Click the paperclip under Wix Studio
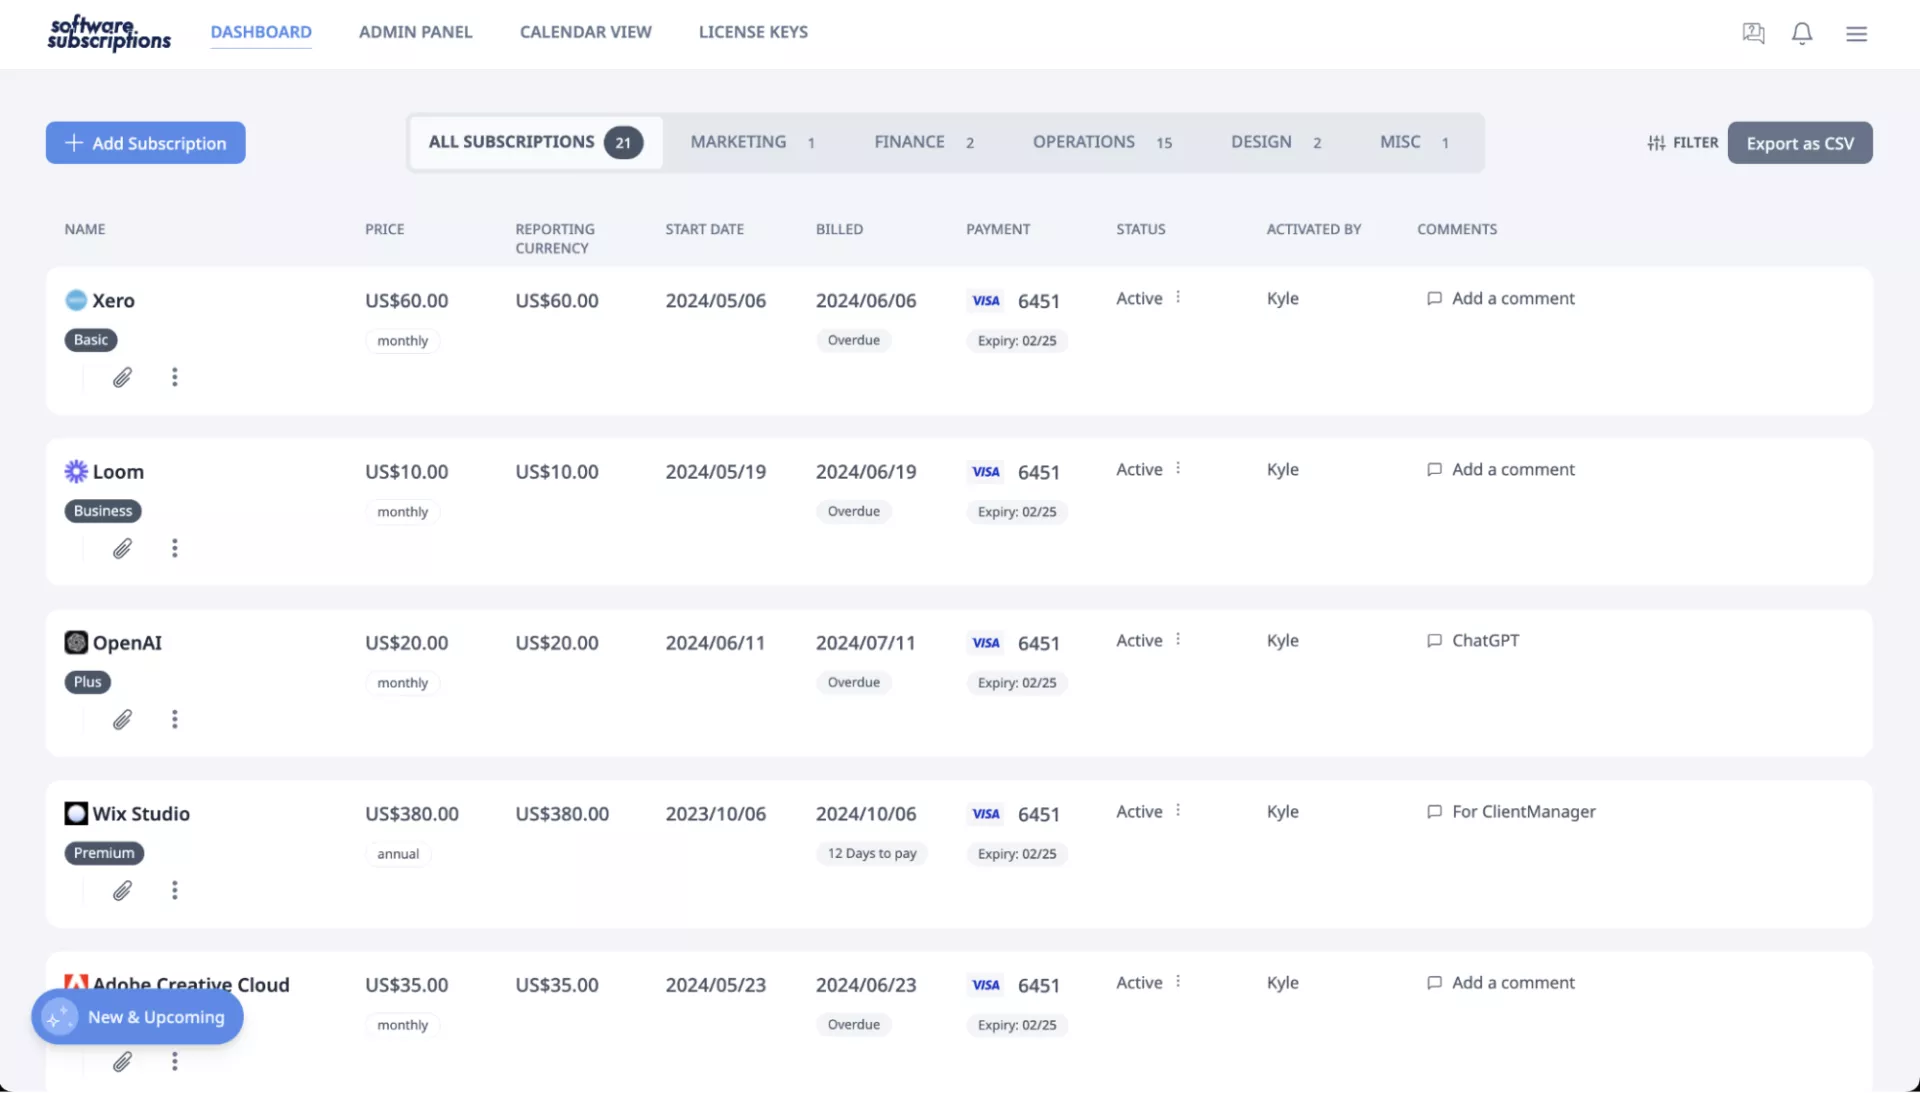Screen dimensions: 1920x1093 122,891
